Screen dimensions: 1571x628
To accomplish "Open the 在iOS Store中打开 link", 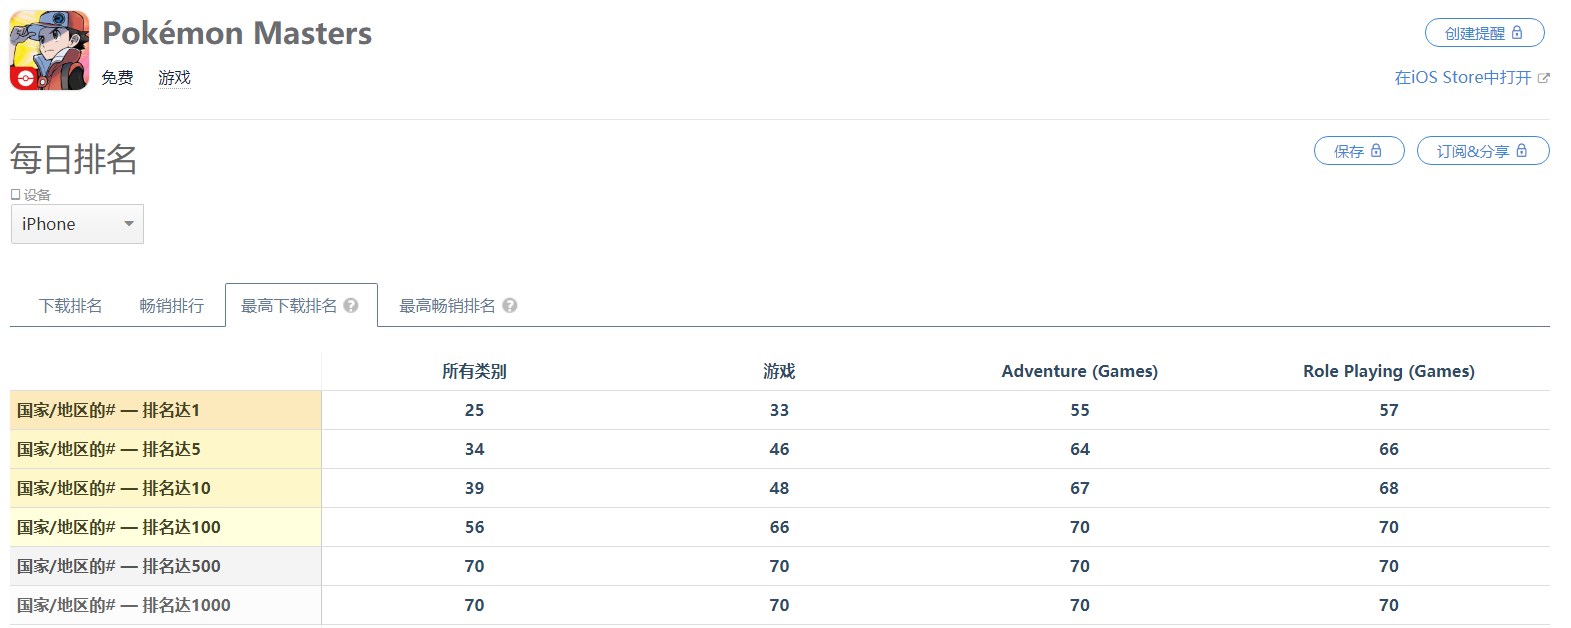I will 1463,78.
